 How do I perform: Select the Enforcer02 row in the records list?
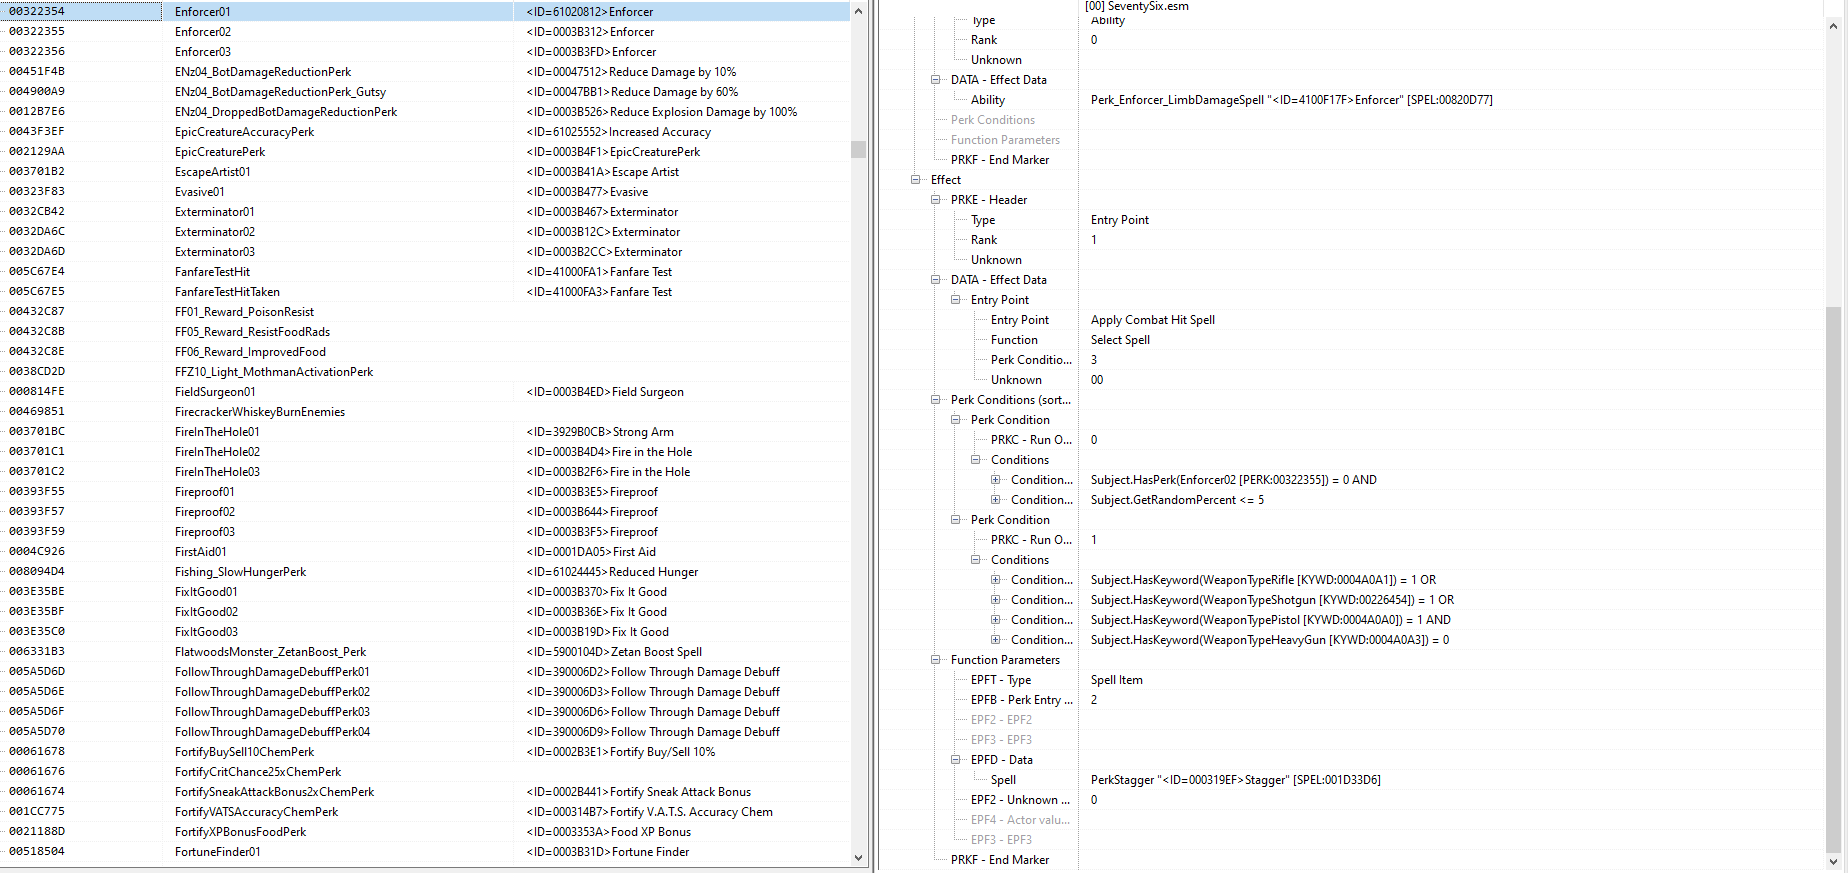point(425,32)
